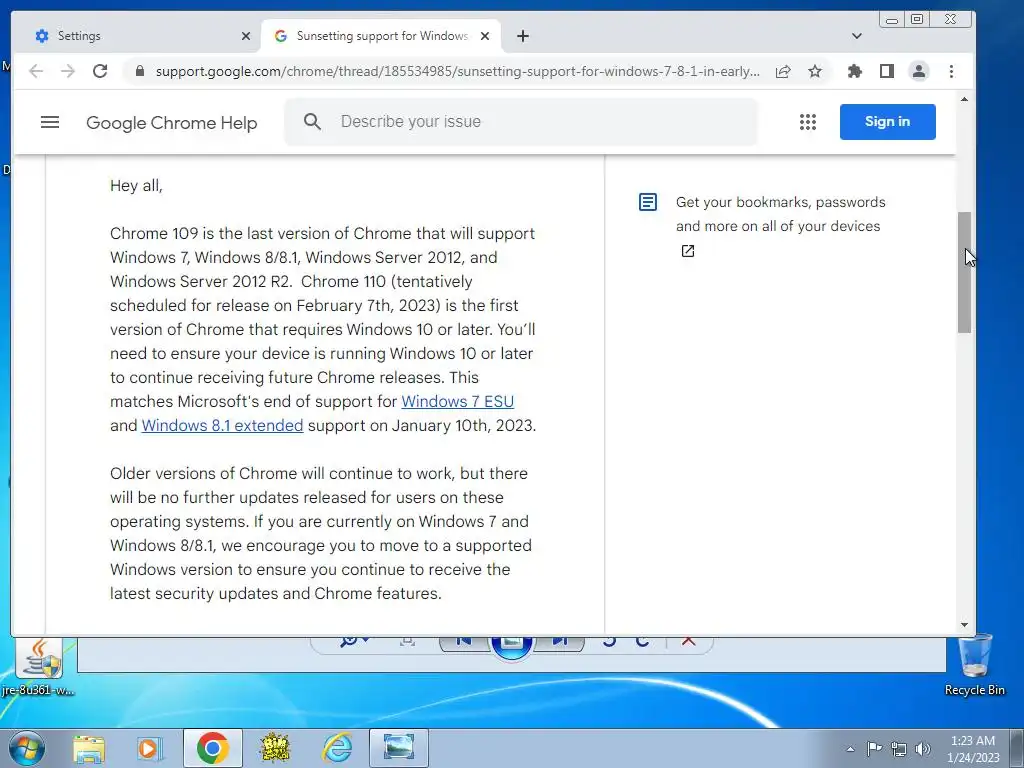Viewport: 1024px width, 768px height.
Task: Go forward with the forward arrow
Action: pos(68,71)
